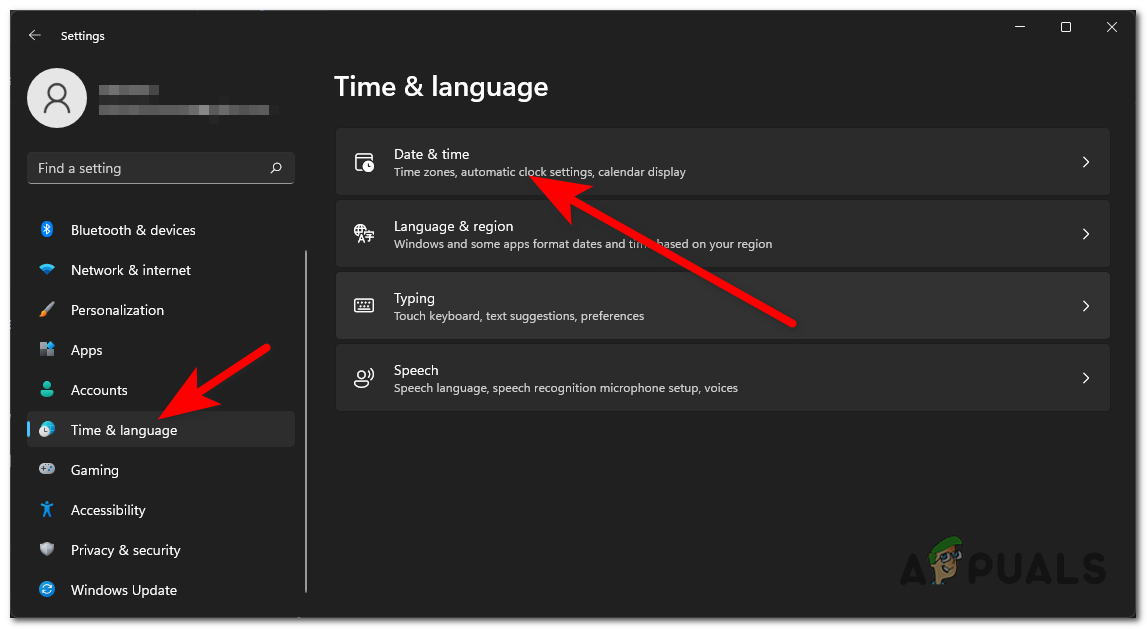
Task: Minimize the Settings window
Action: point(1020,27)
